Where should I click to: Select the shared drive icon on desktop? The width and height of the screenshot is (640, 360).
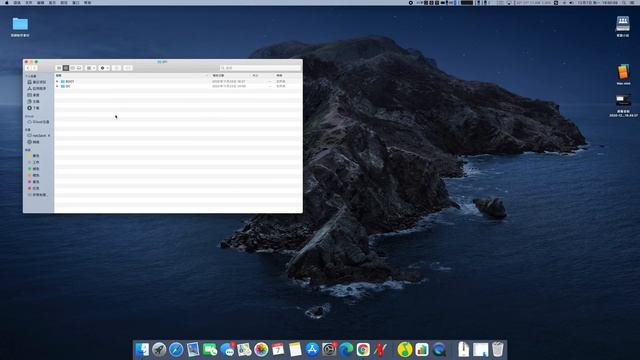click(622, 24)
